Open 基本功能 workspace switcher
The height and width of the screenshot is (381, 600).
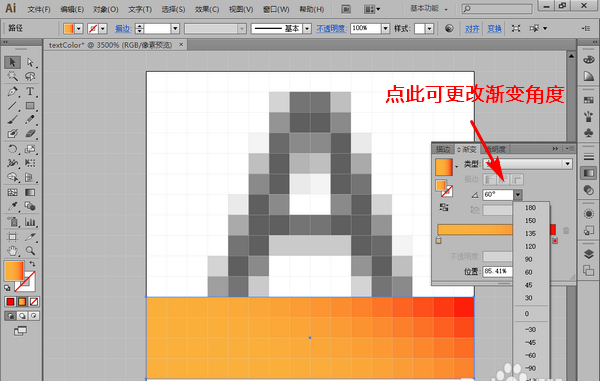(429, 8)
